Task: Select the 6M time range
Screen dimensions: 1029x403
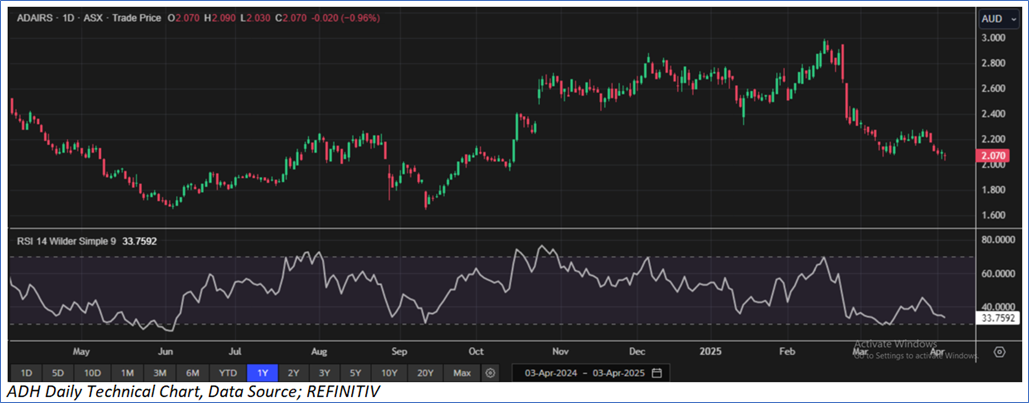Action: click(192, 373)
